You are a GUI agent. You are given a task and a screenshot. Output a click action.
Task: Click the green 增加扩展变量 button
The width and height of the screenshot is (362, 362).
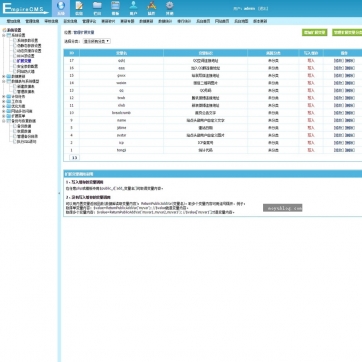314,32
